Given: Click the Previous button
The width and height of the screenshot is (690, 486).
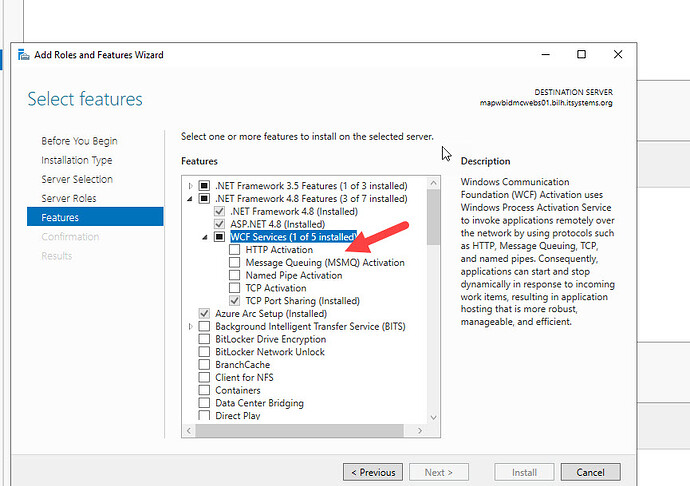Looking at the screenshot, I should 373,472.
